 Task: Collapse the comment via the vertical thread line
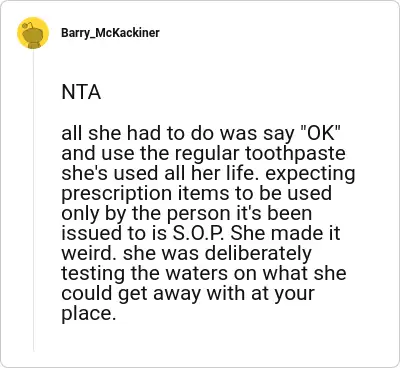pyautogui.click(x=33, y=200)
